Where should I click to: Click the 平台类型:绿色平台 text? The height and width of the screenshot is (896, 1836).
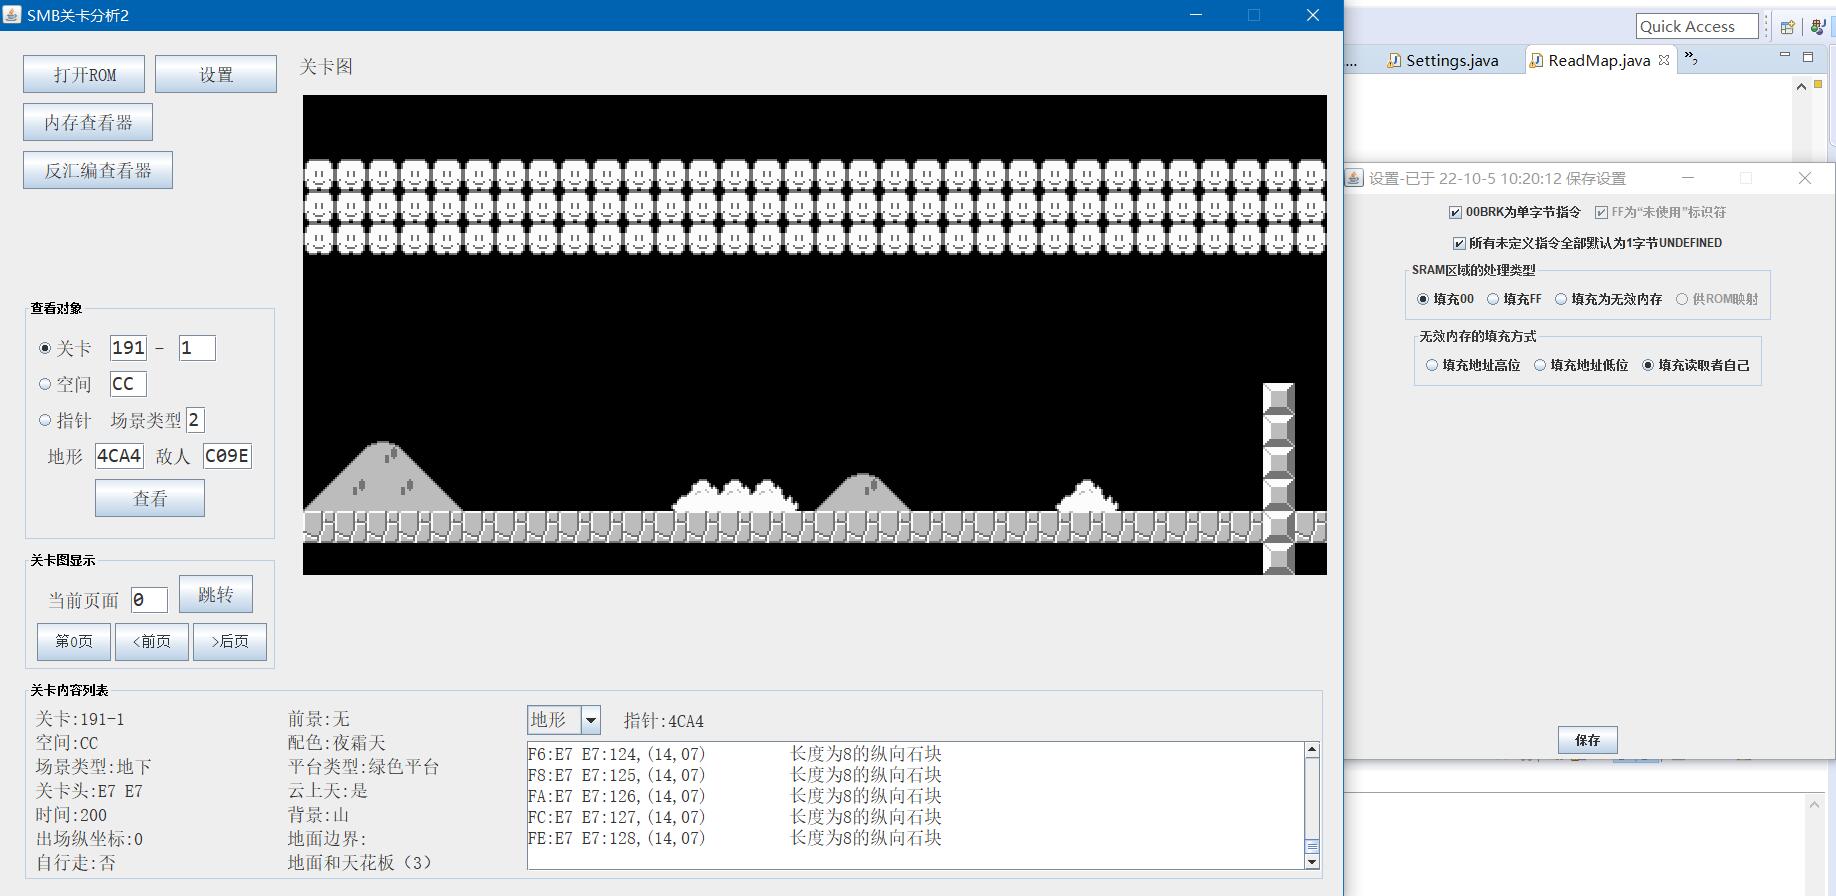point(364,767)
